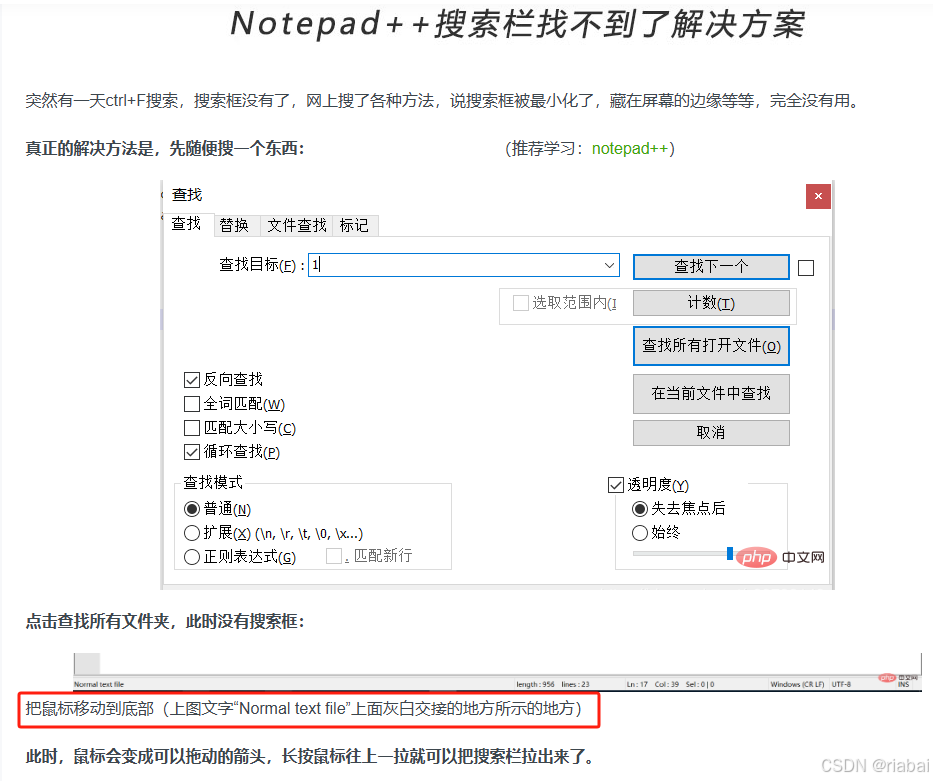The height and width of the screenshot is (781, 933).
Task: Switch transparency mode to 始终
Action: [x=640, y=532]
